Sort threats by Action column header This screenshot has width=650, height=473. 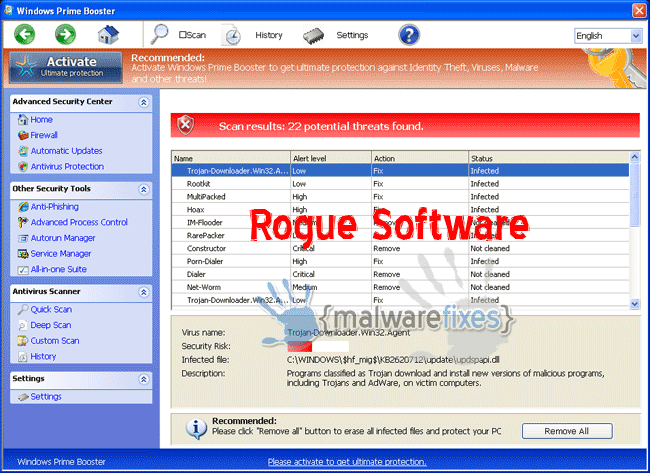click(x=420, y=158)
